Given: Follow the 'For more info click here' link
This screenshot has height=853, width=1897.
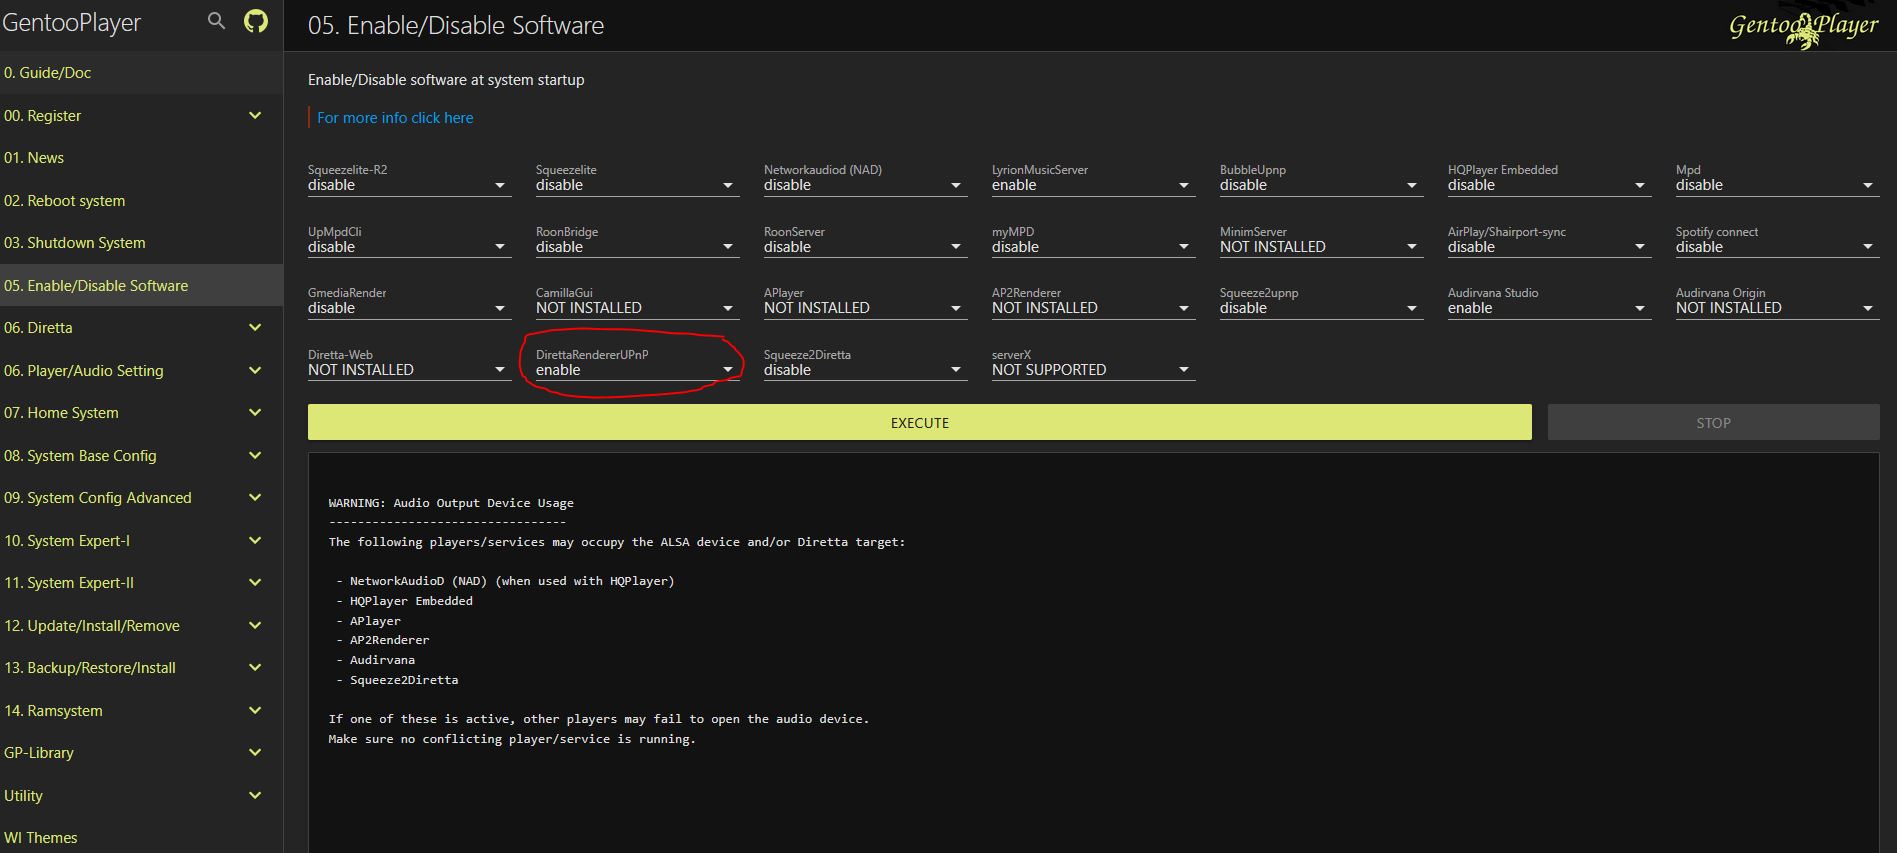Looking at the screenshot, I should 395,117.
